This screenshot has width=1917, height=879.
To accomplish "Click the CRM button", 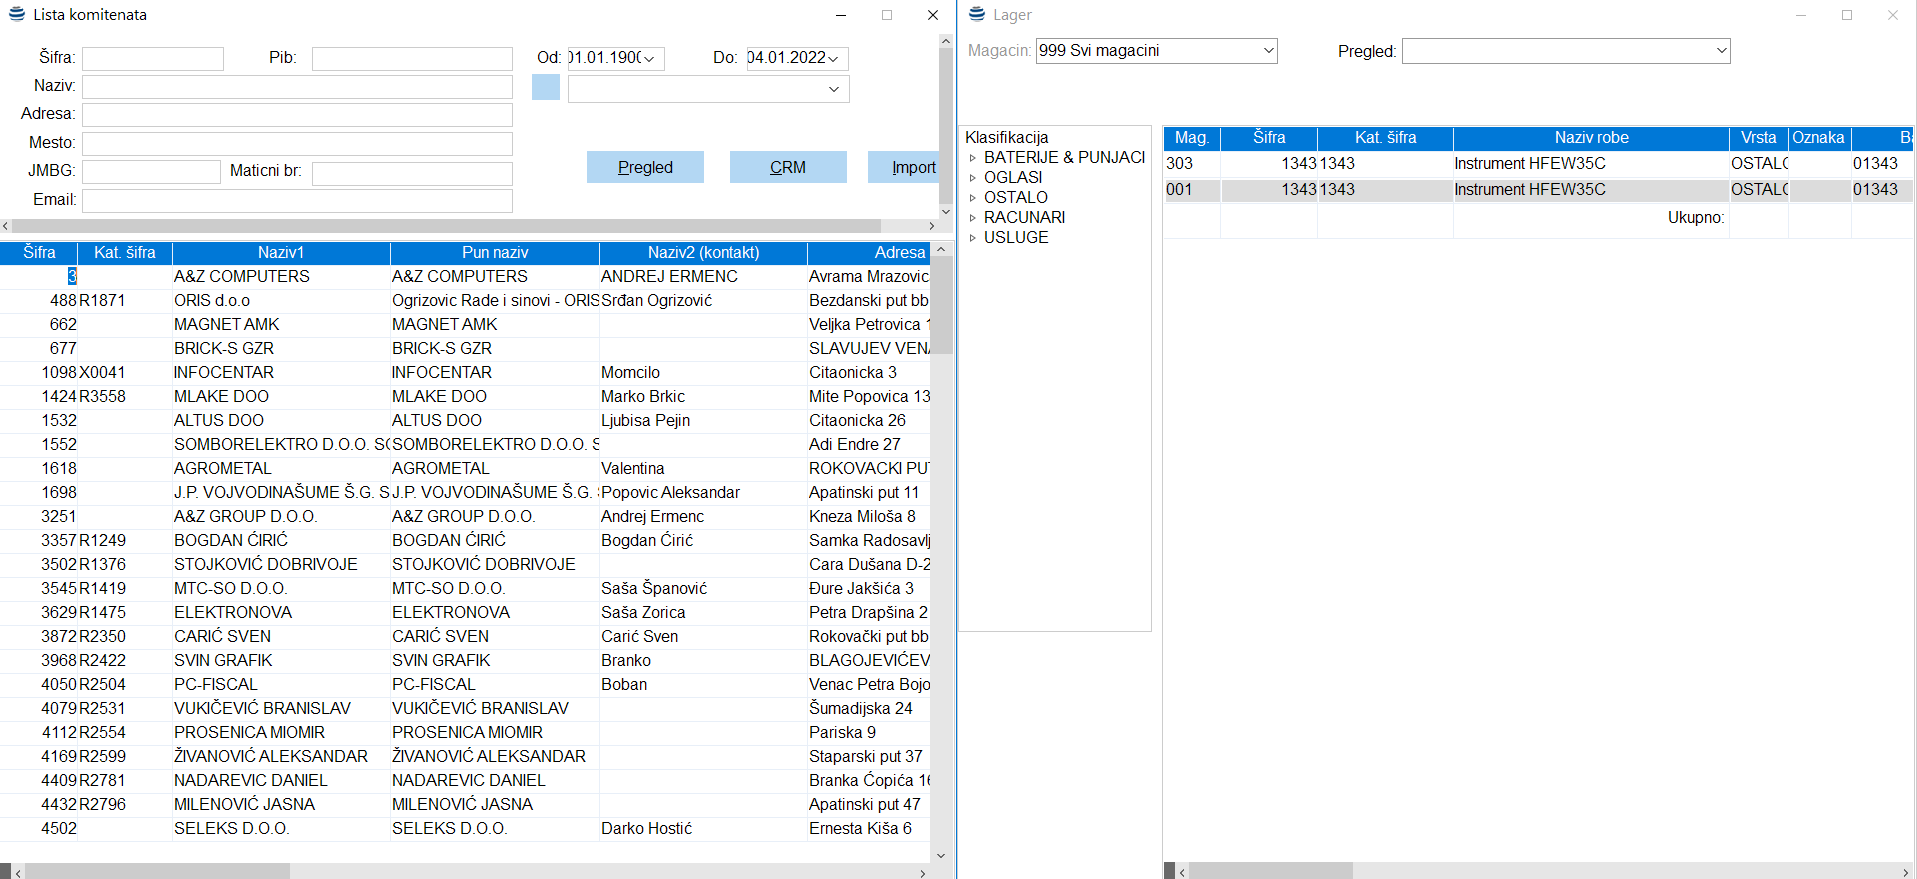I will tap(787, 168).
